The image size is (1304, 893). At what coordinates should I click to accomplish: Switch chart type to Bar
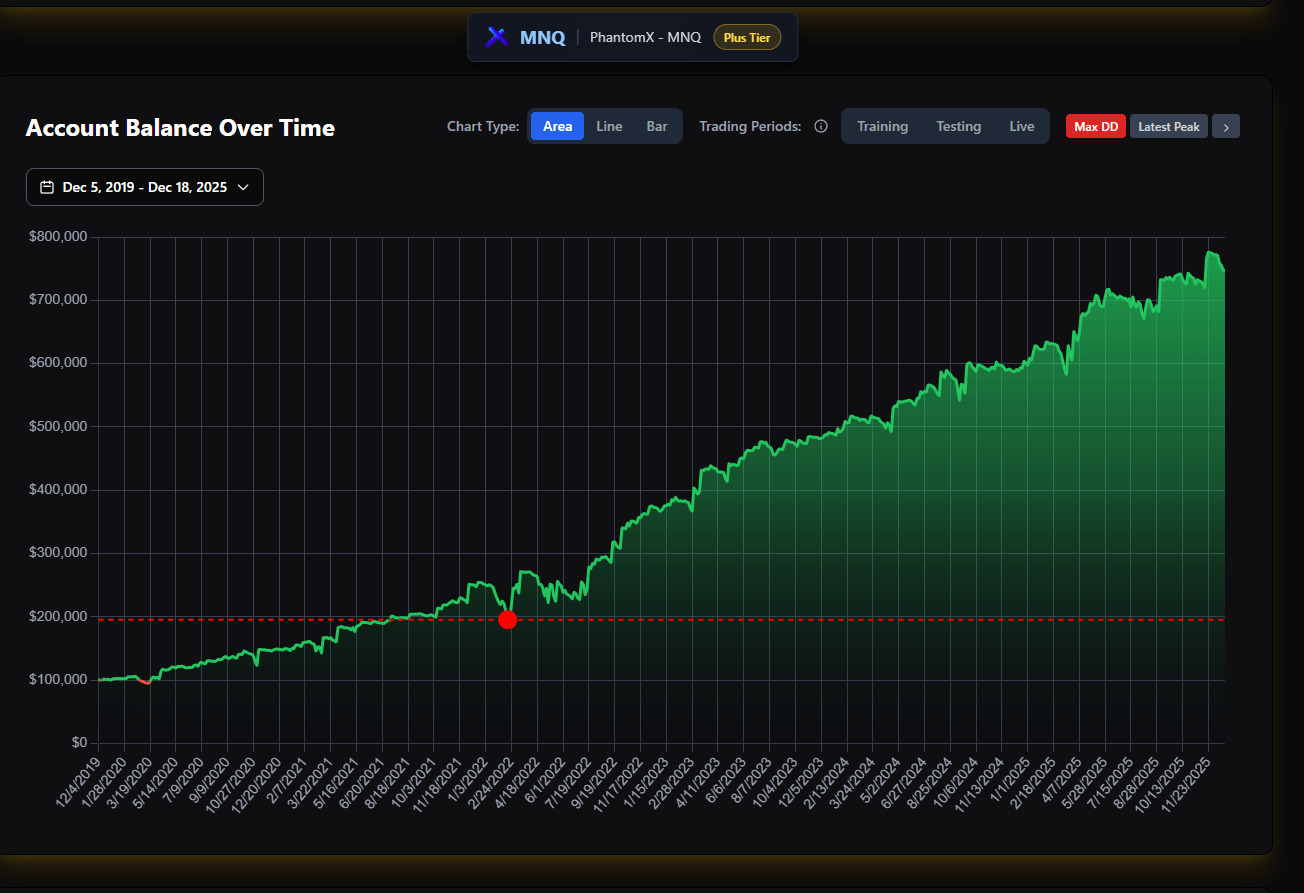tap(657, 126)
